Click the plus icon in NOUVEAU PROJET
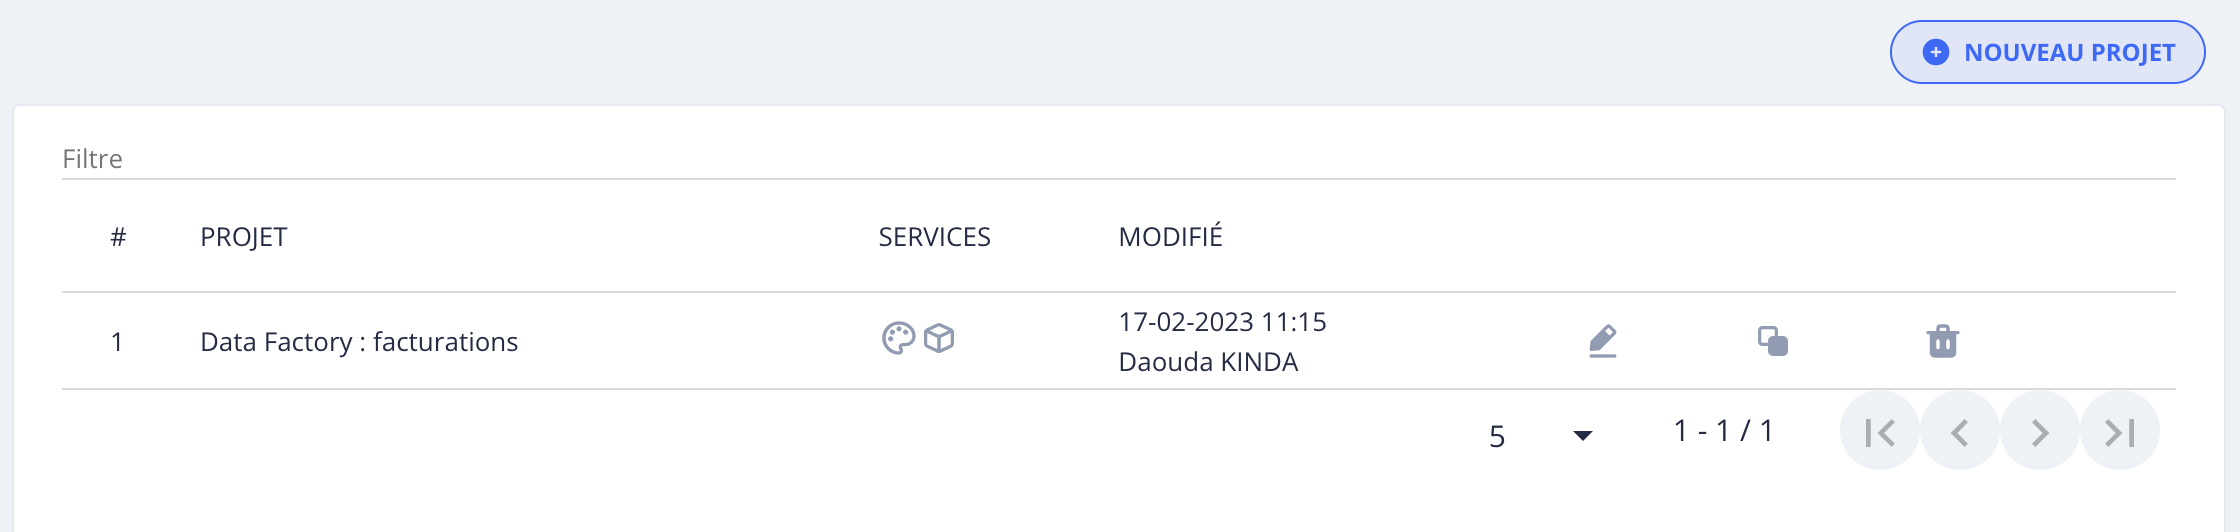Screen dimensions: 2240x532 pos(1936,52)
